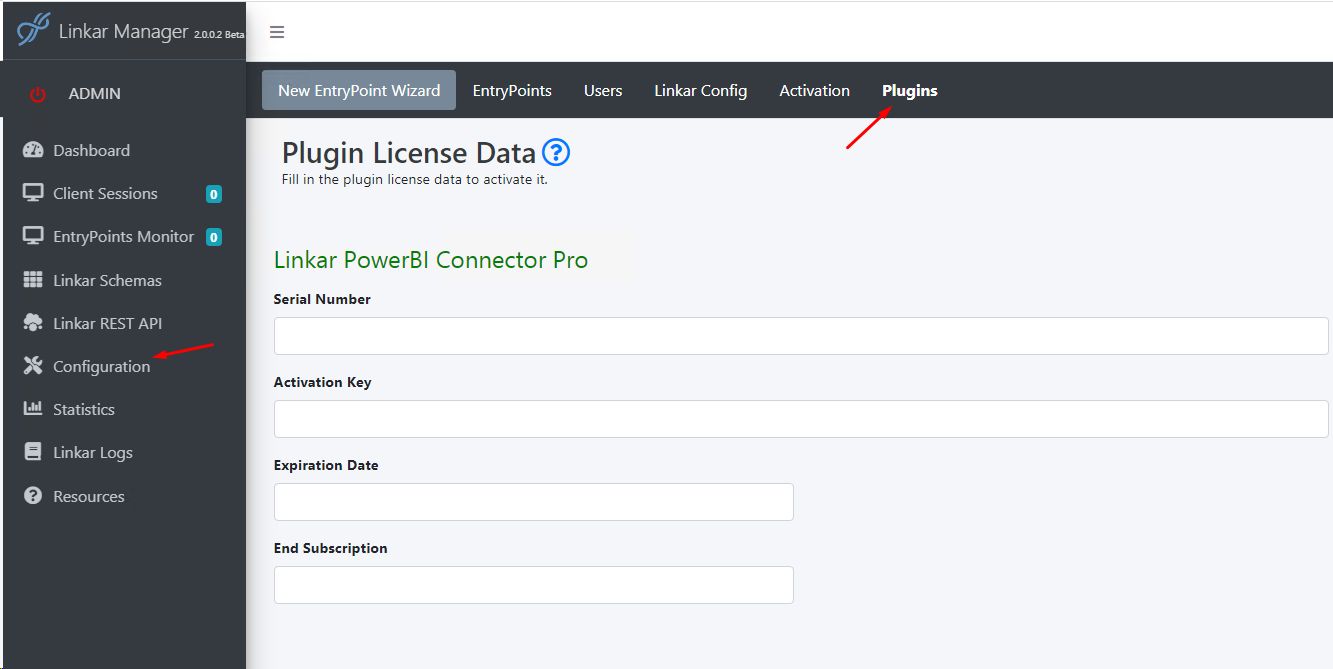Image resolution: width=1333 pixels, height=669 pixels.
Task: Click the Linkar PowerBI Connector Pro heading
Action: pos(431,260)
